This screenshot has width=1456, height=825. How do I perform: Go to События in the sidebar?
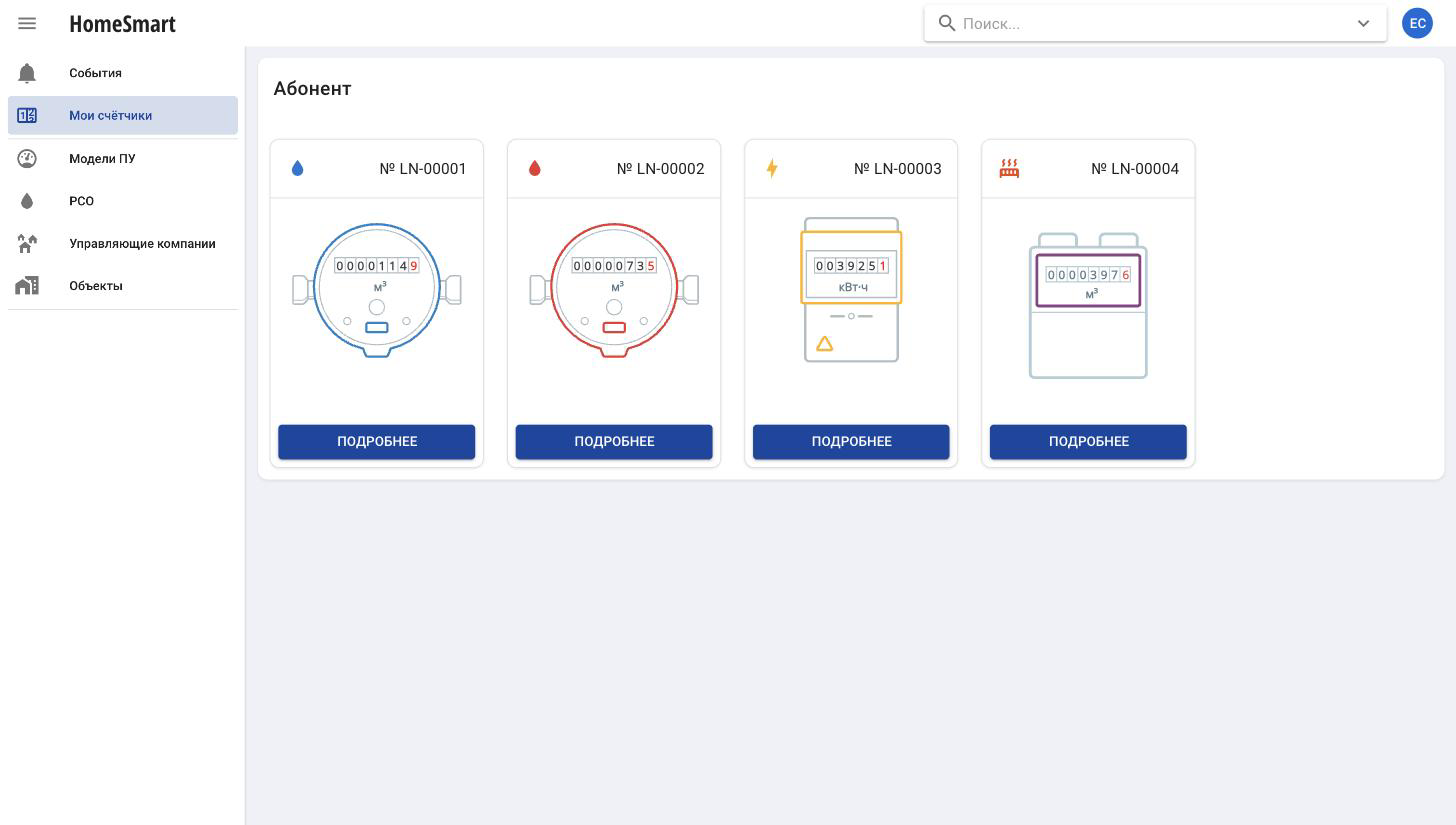pyautogui.click(x=123, y=73)
